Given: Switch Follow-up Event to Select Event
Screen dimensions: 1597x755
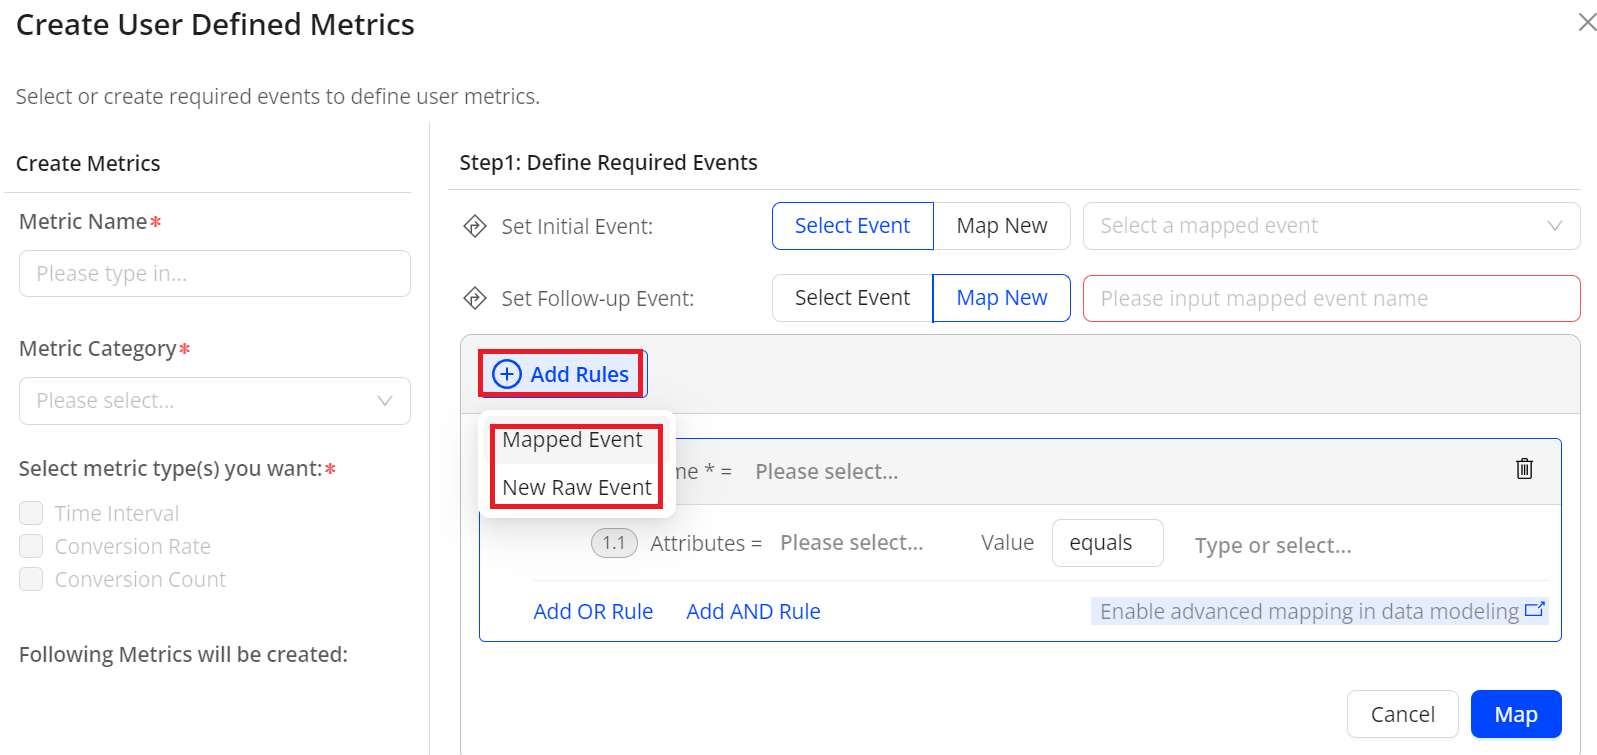Looking at the screenshot, I should coord(852,298).
